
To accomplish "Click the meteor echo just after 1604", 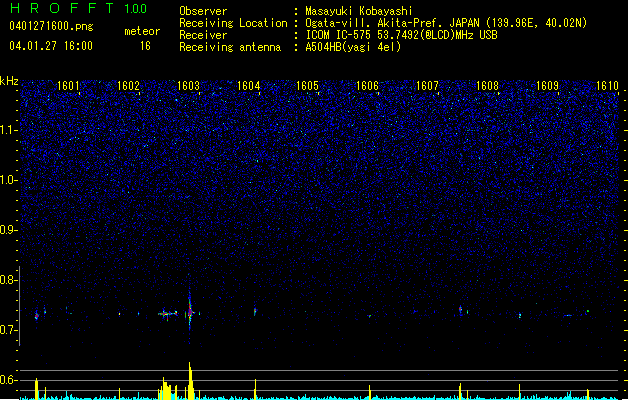I will point(255,311).
